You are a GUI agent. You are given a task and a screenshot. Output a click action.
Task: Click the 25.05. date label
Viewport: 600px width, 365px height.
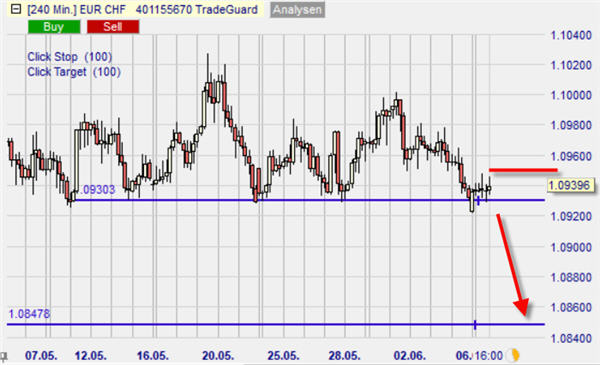tap(283, 355)
